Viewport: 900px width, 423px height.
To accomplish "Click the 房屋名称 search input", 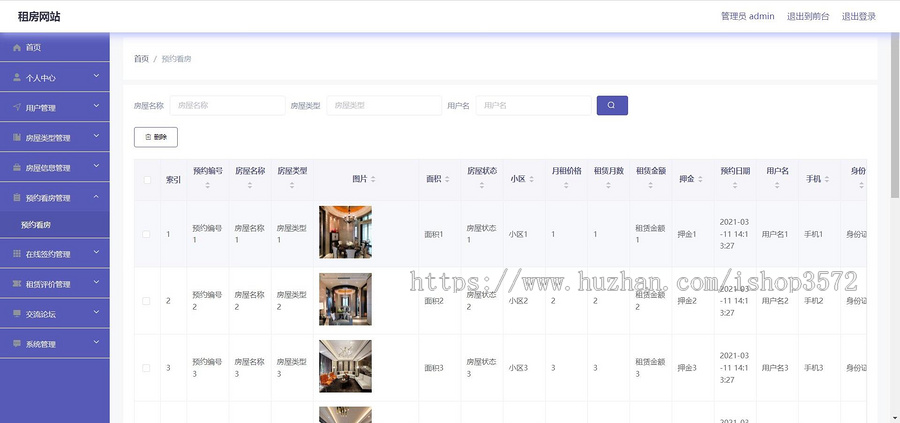I will [x=227, y=105].
